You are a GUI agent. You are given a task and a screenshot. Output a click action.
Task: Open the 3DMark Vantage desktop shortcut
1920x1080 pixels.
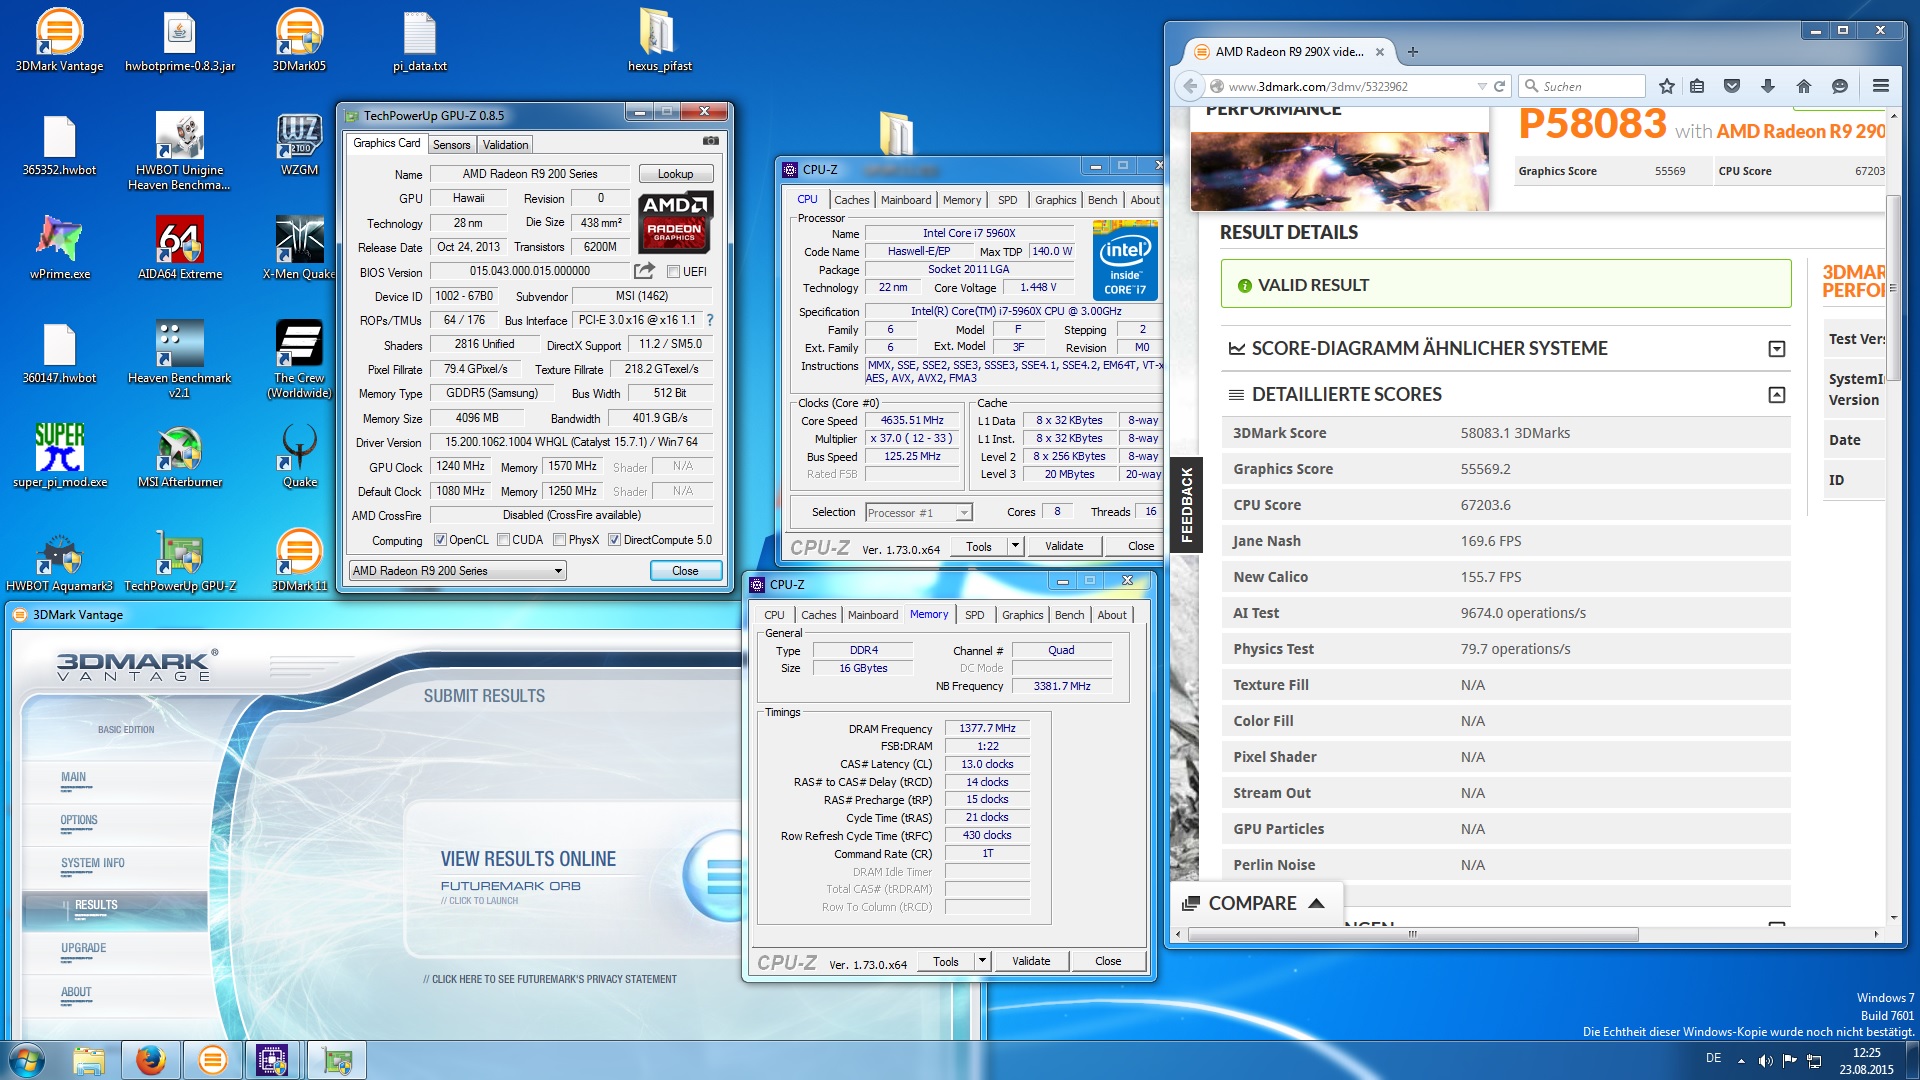coord(59,40)
